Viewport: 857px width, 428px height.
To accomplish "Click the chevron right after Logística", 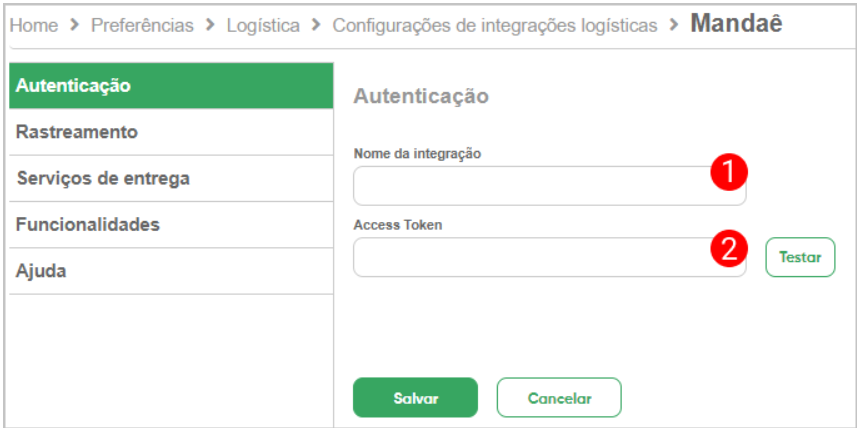I will pos(316,25).
